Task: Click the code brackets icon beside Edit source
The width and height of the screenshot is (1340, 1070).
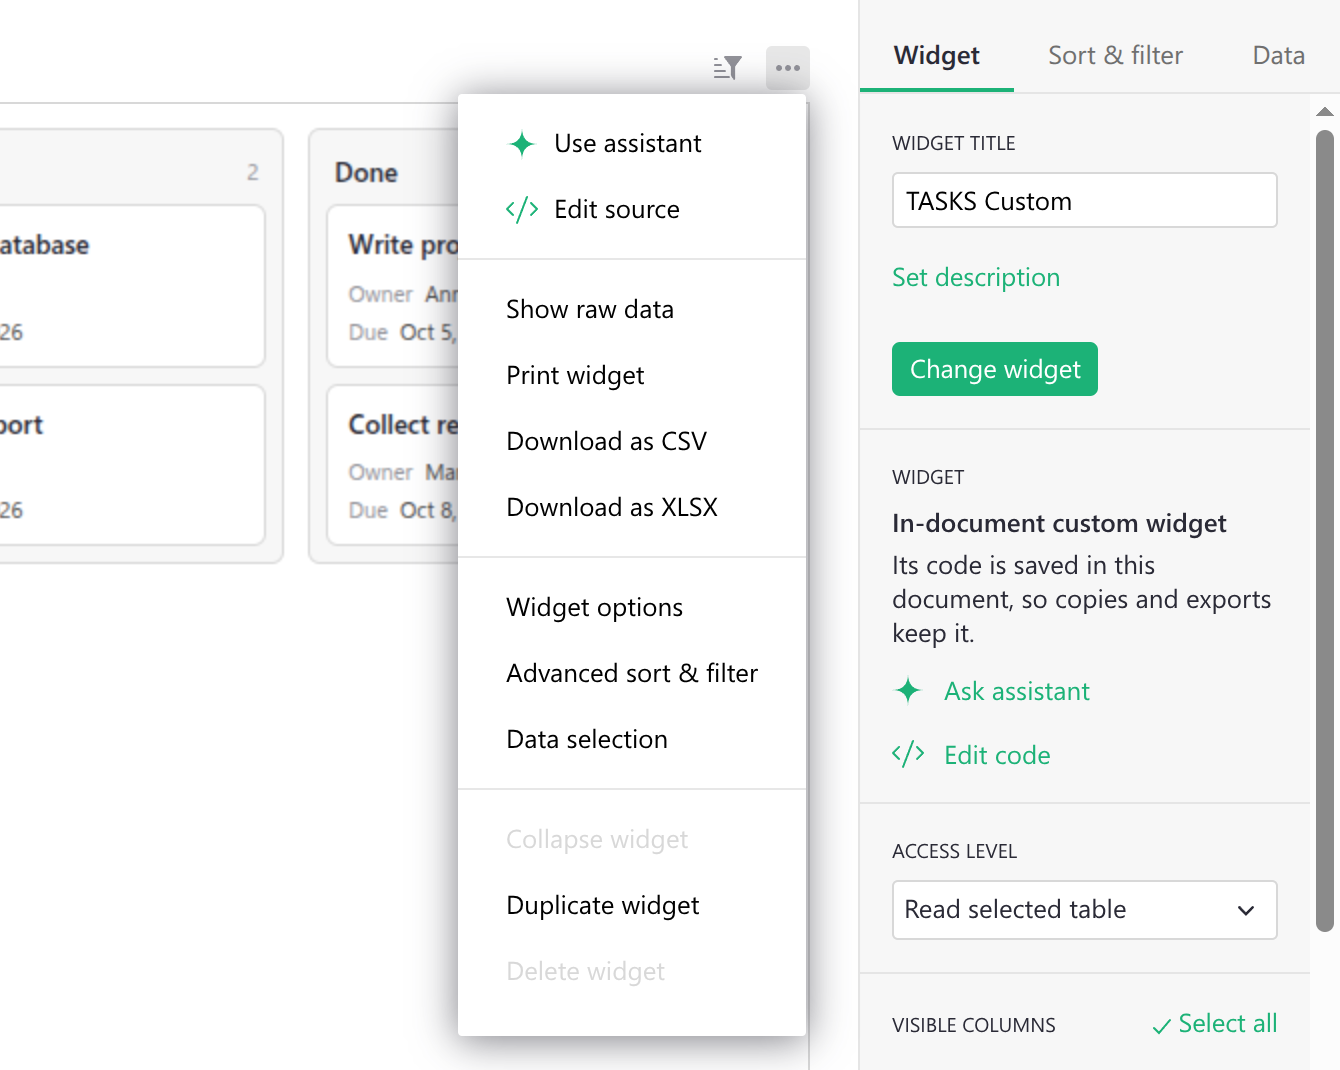Action: pos(522,210)
